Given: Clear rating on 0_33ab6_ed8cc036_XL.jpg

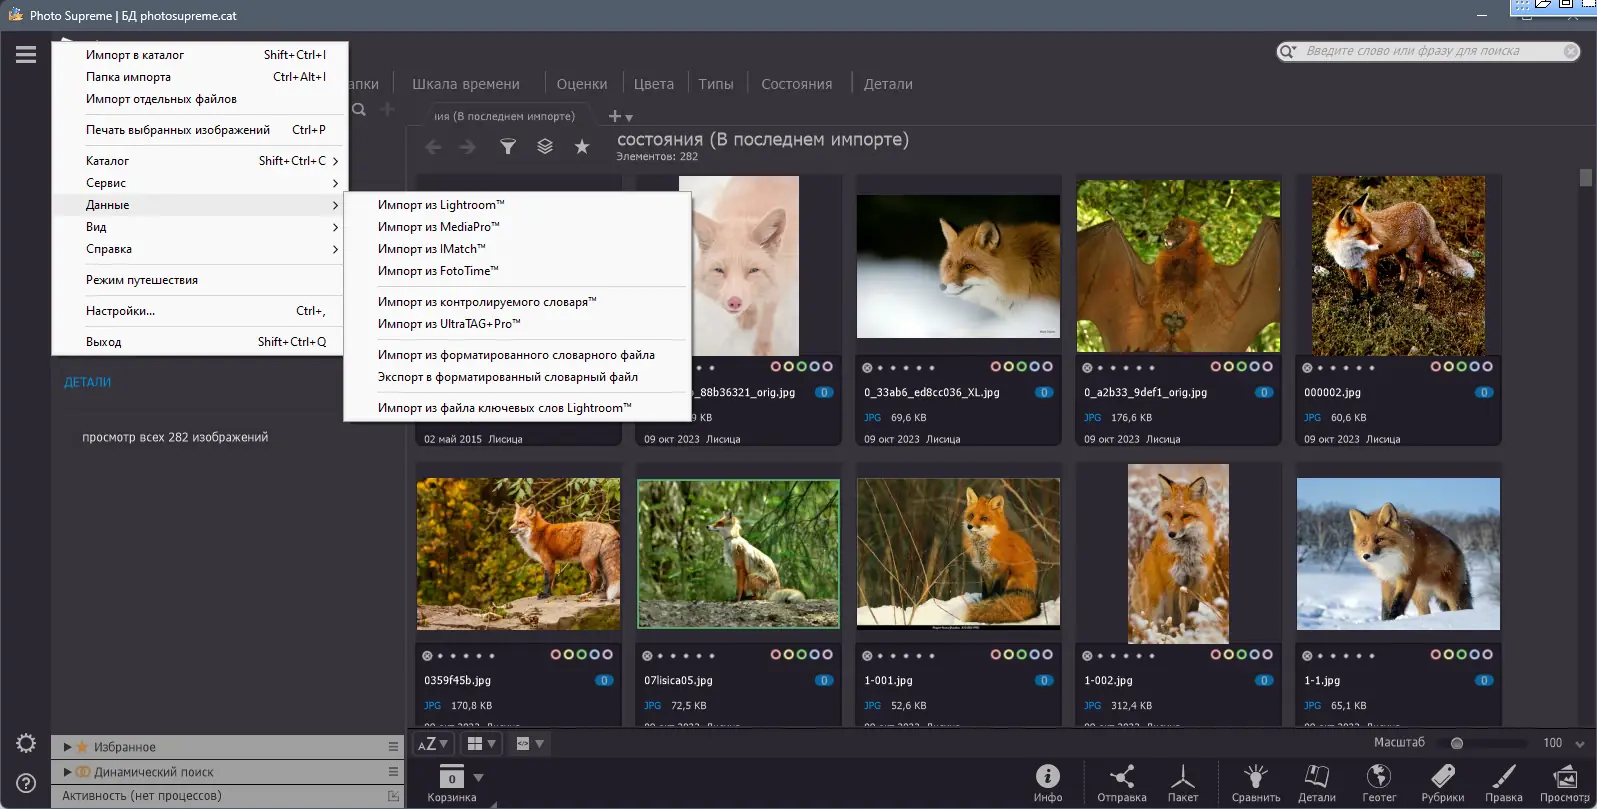Looking at the screenshot, I should pos(867,367).
